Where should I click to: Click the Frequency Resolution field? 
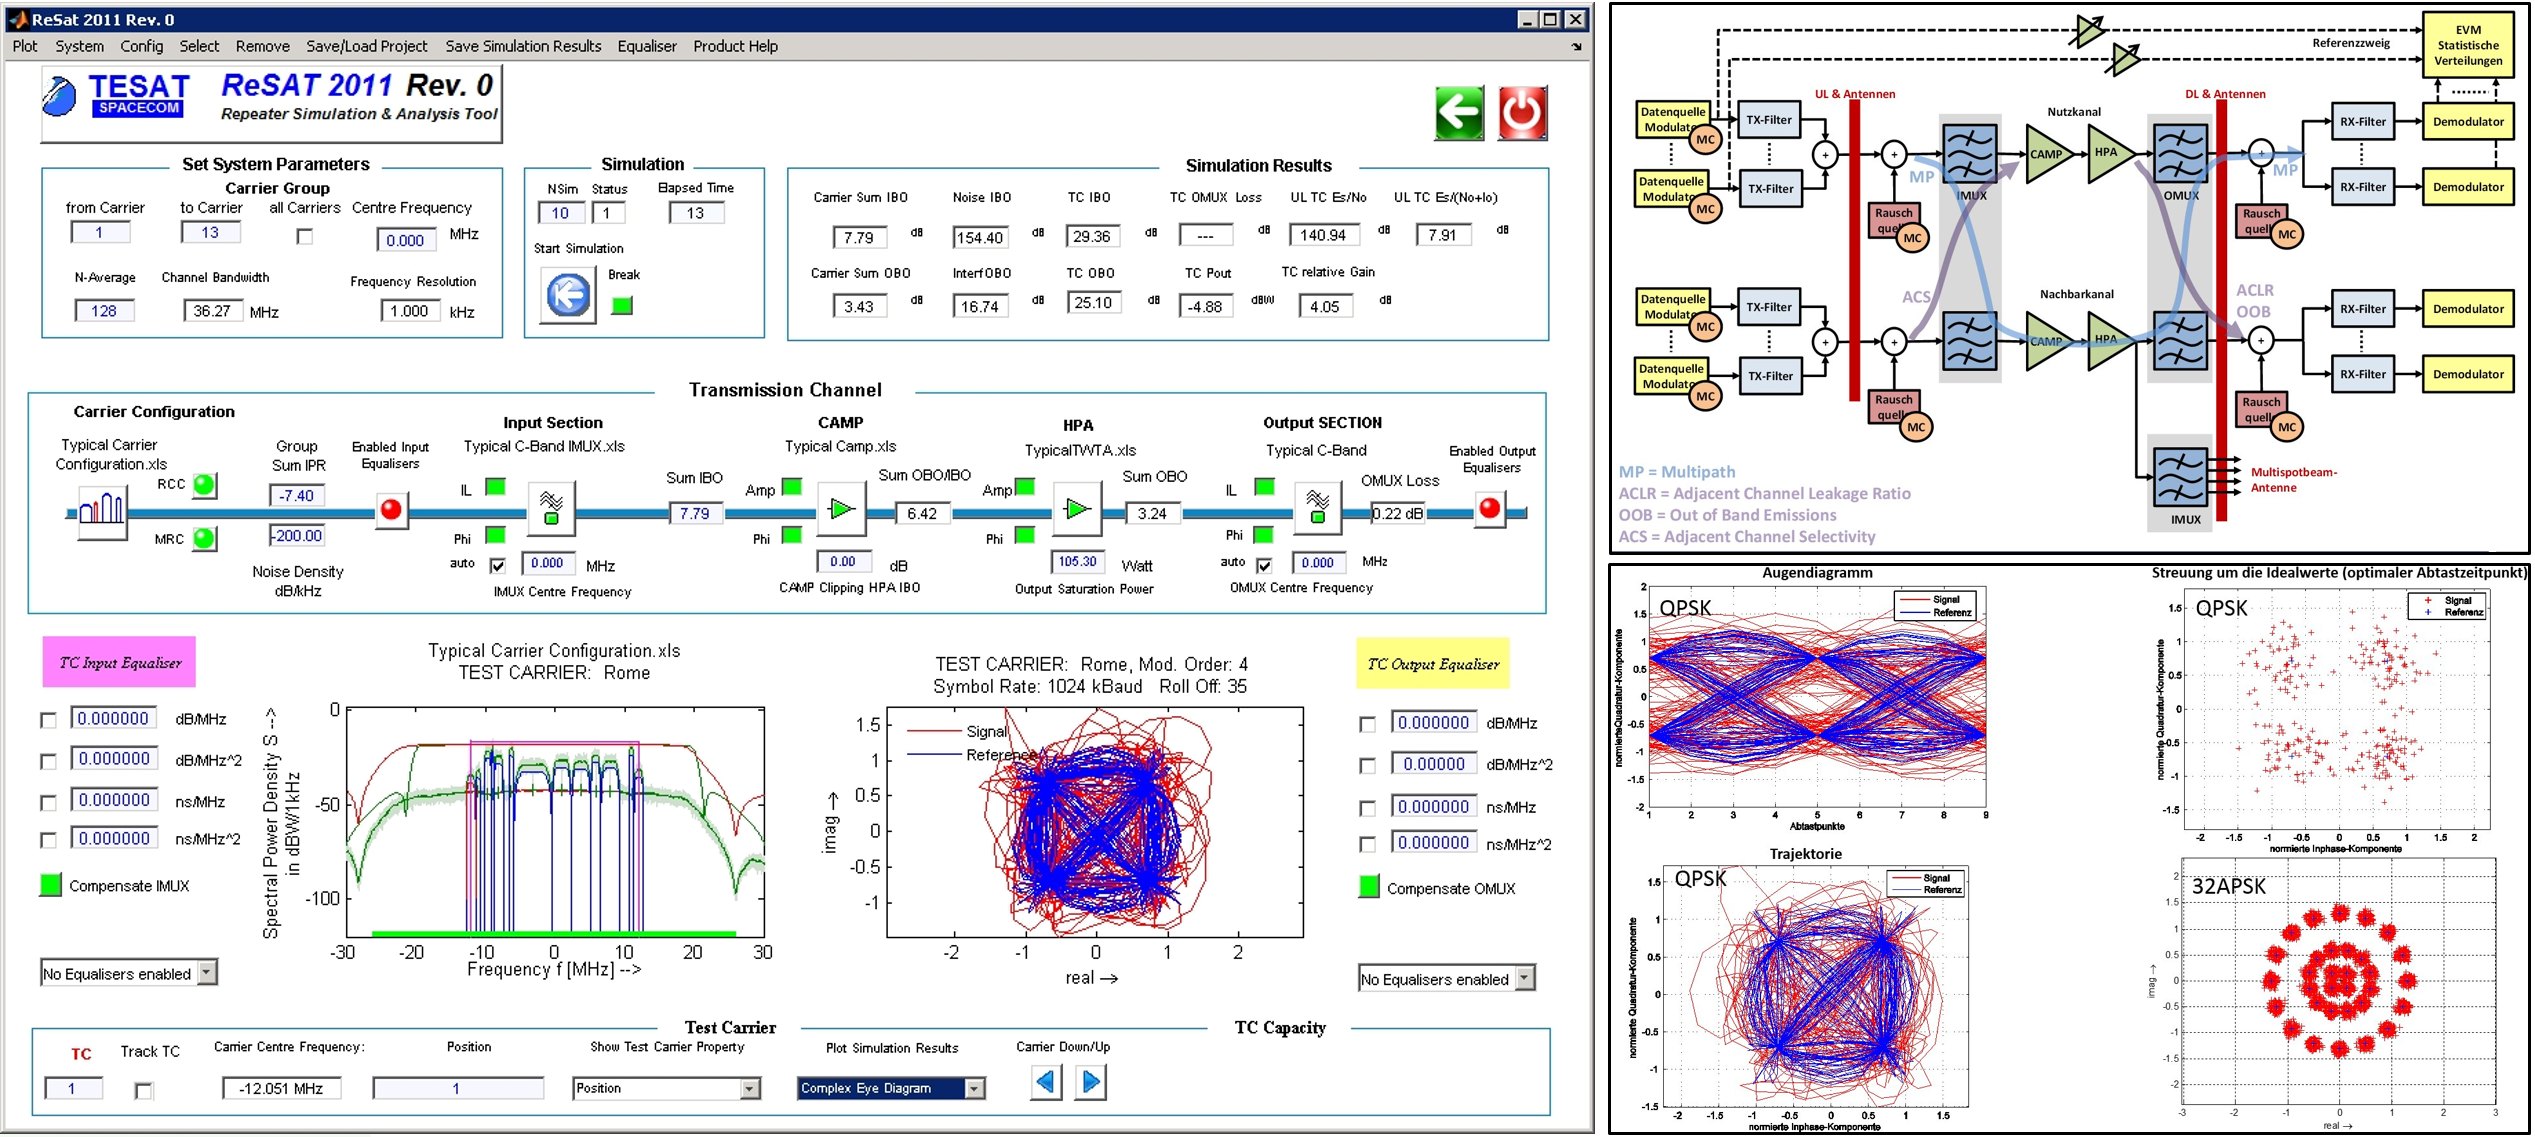coord(409,311)
